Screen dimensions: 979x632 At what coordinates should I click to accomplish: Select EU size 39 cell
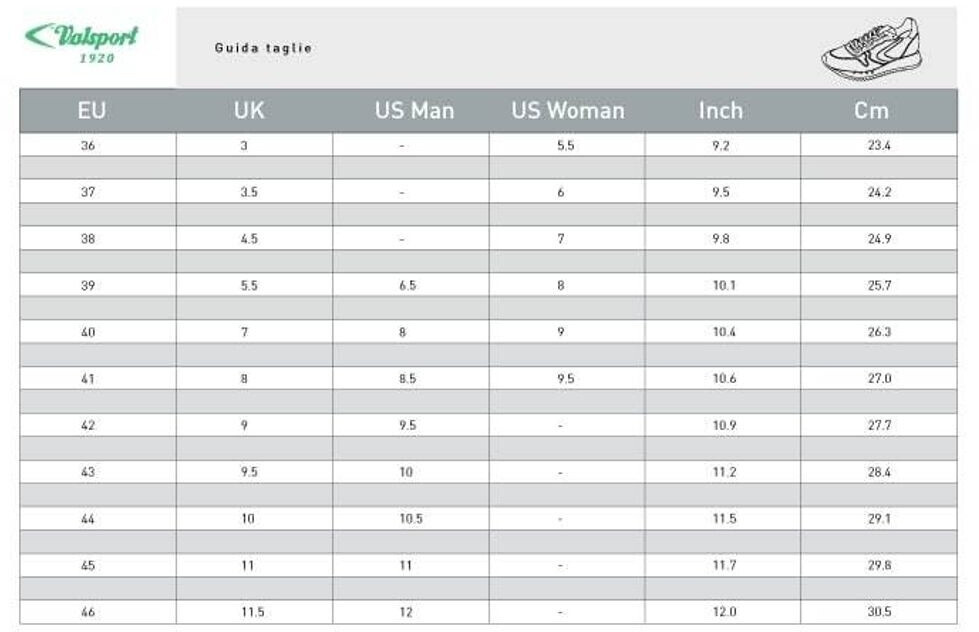pos(88,286)
